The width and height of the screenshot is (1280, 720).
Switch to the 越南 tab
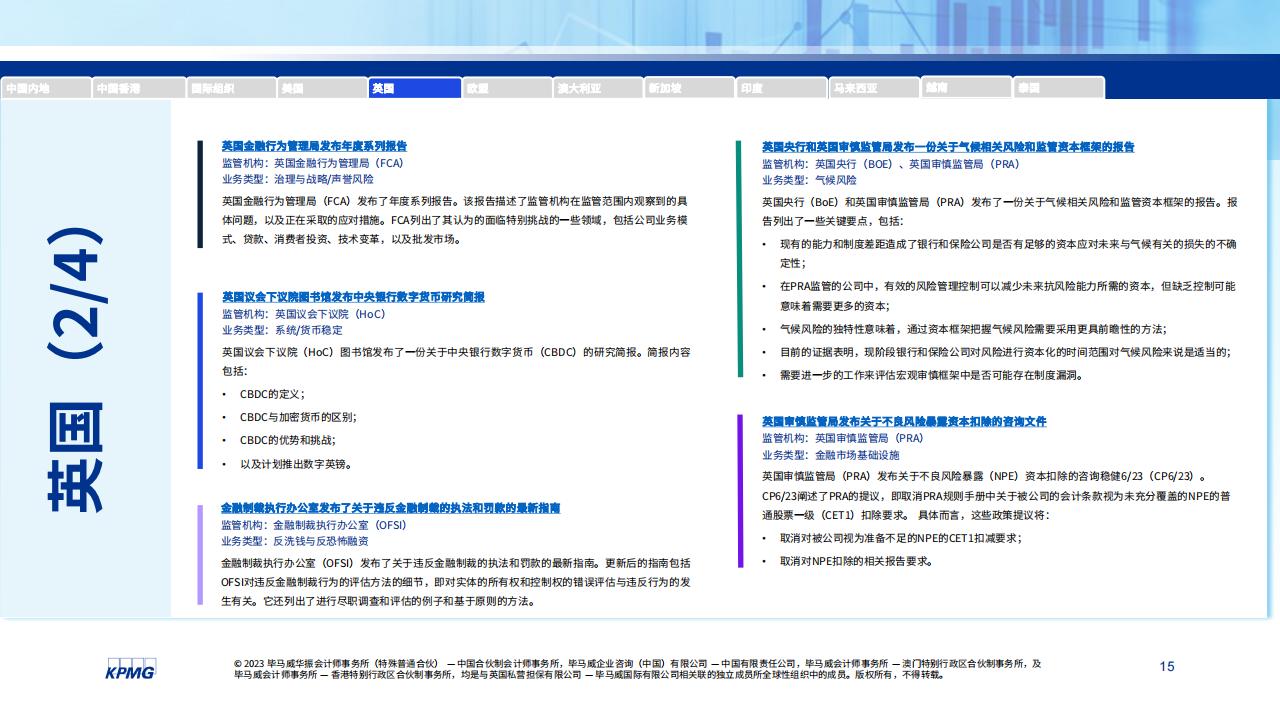966,88
